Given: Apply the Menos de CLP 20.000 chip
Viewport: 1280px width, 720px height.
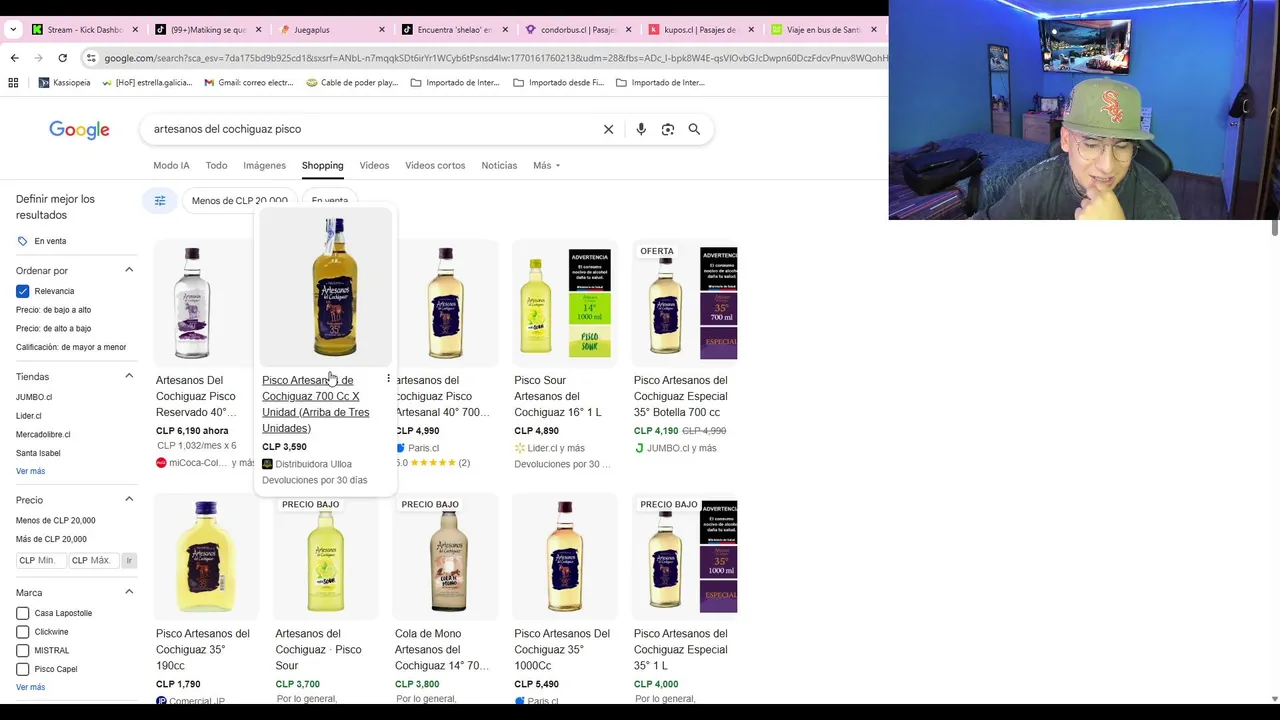Looking at the screenshot, I should pos(239,201).
